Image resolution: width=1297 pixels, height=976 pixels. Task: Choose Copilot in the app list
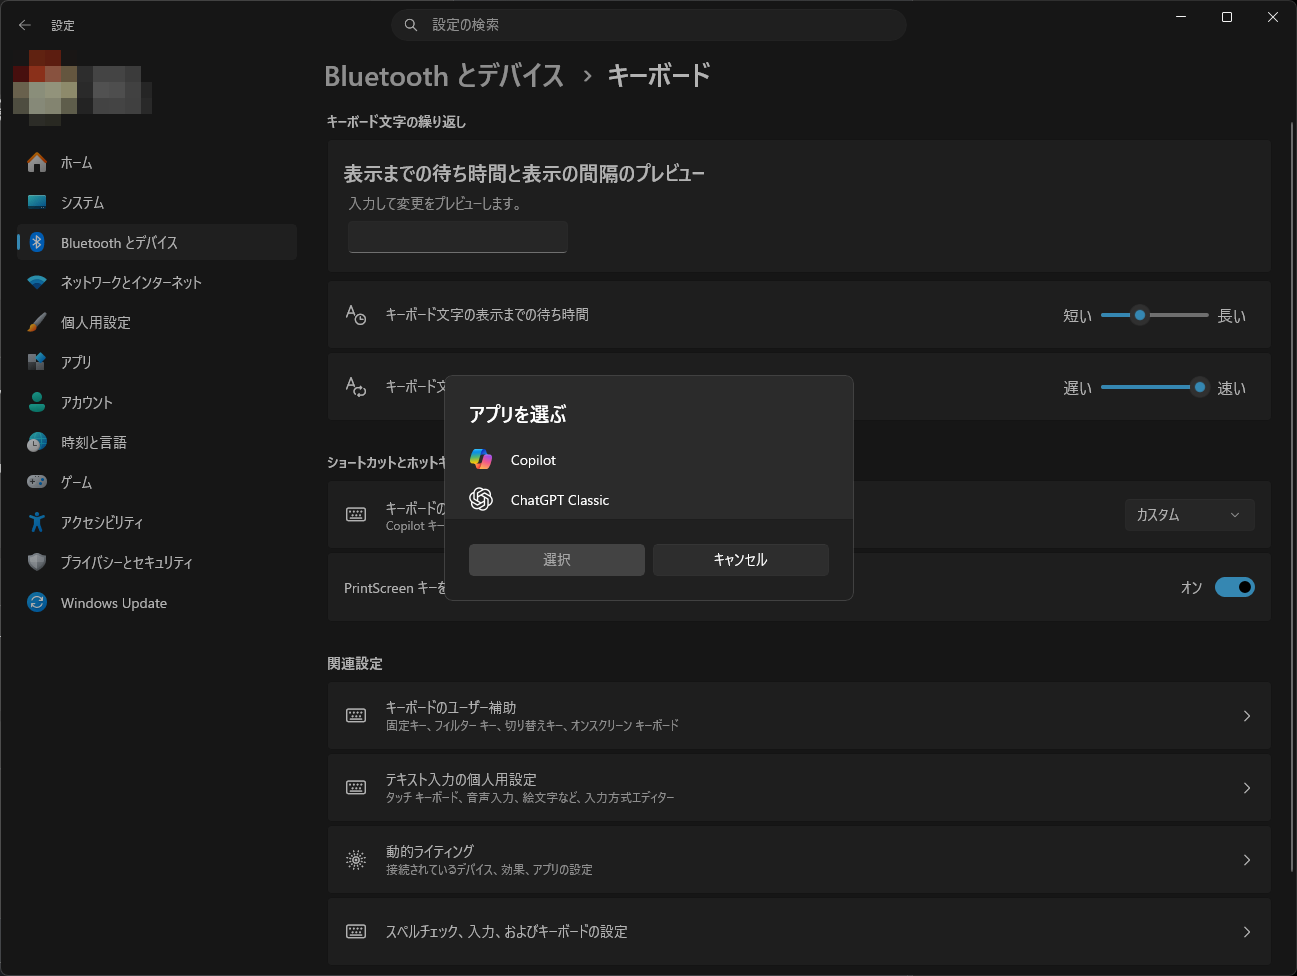(x=649, y=460)
